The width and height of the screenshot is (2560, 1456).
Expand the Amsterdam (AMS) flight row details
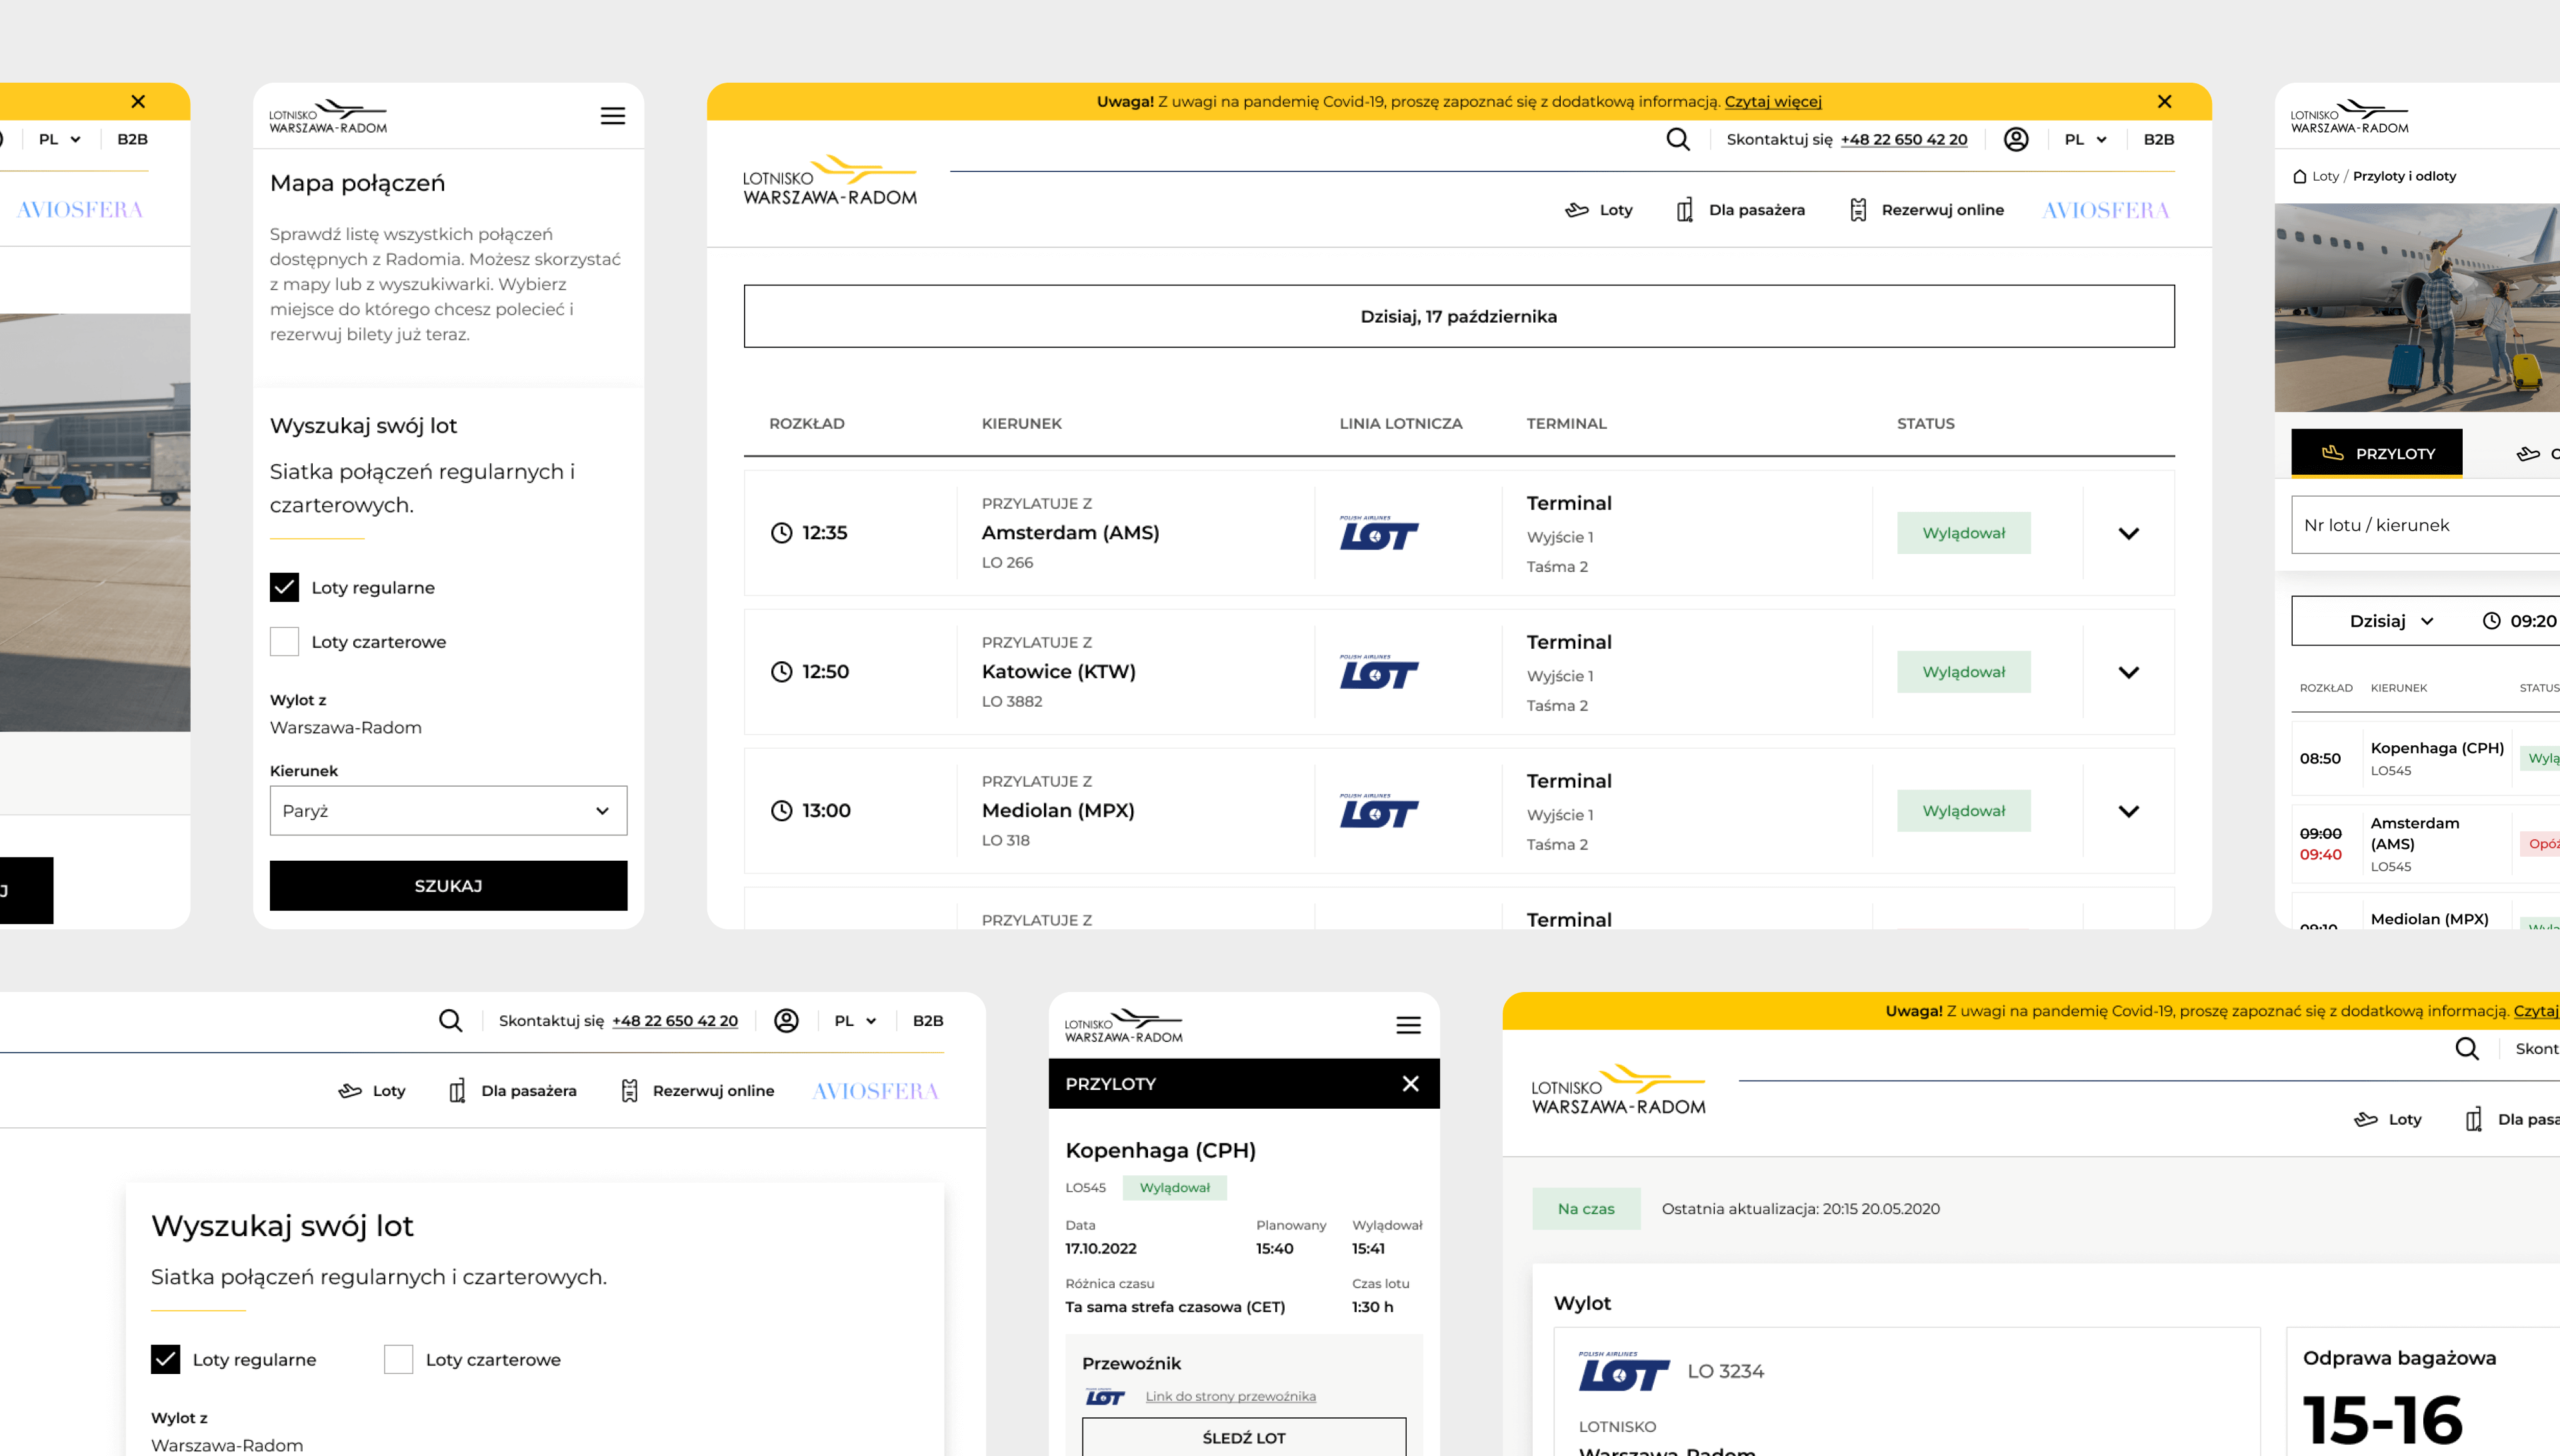point(2128,533)
